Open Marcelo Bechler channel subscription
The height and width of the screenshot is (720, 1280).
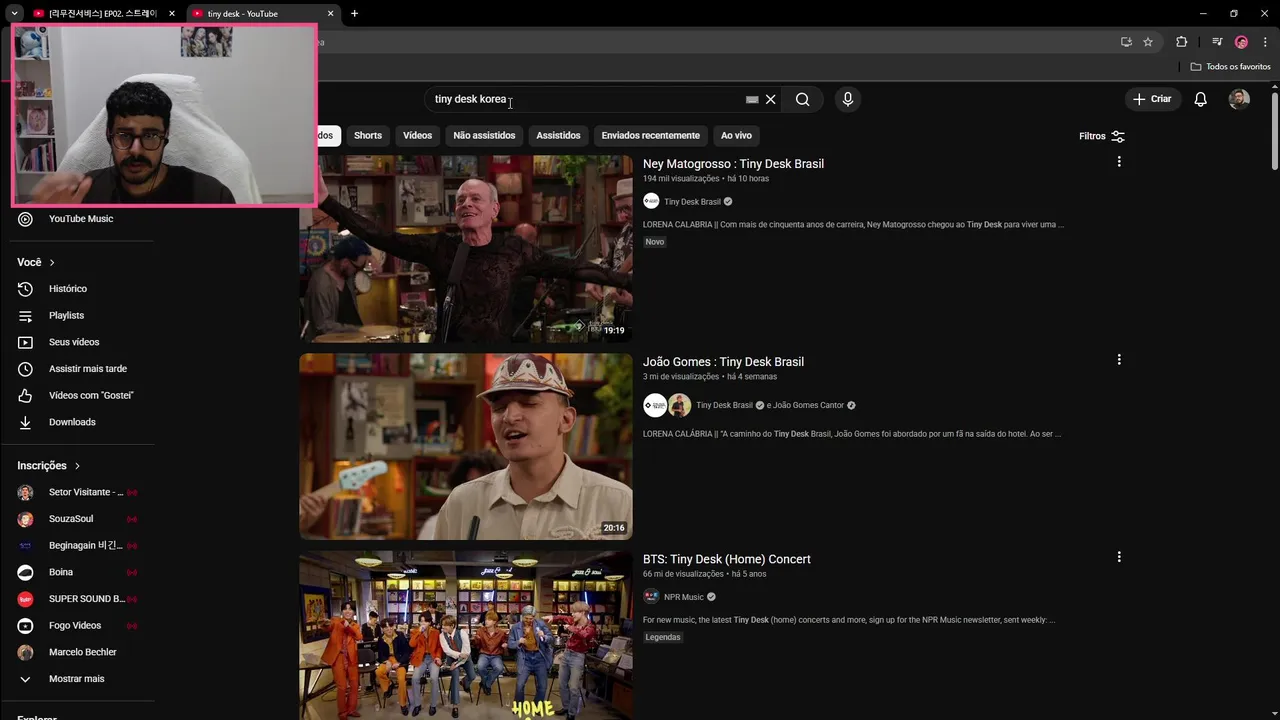point(81,652)
